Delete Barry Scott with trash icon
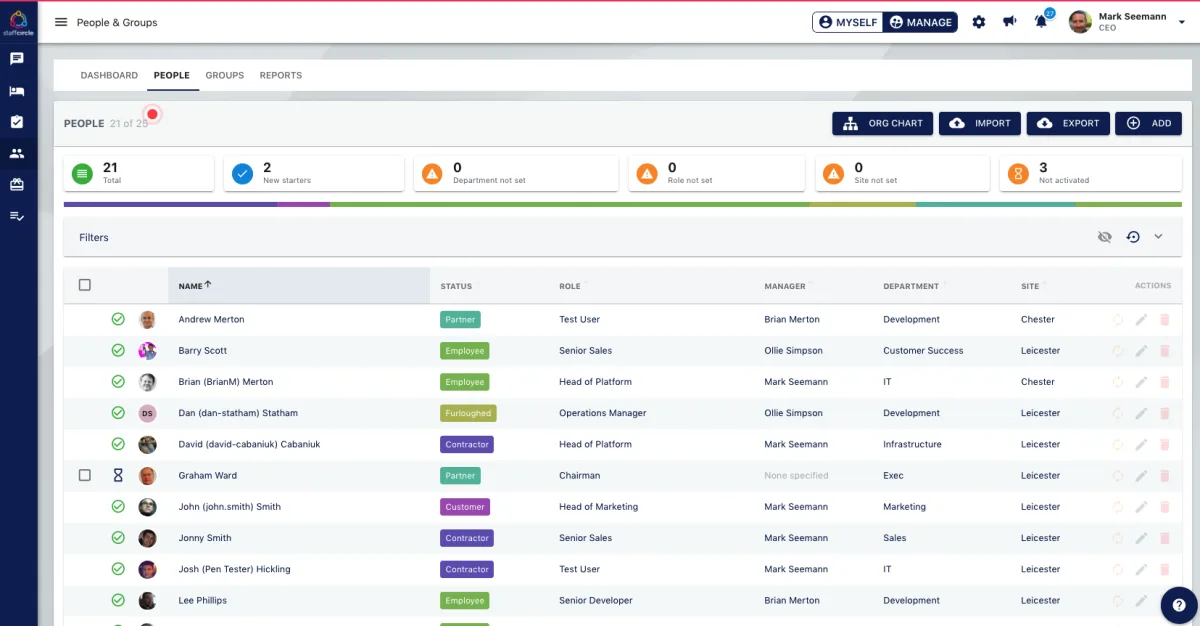This screenshot has width=1200, height=626. tap(1164, 351)
